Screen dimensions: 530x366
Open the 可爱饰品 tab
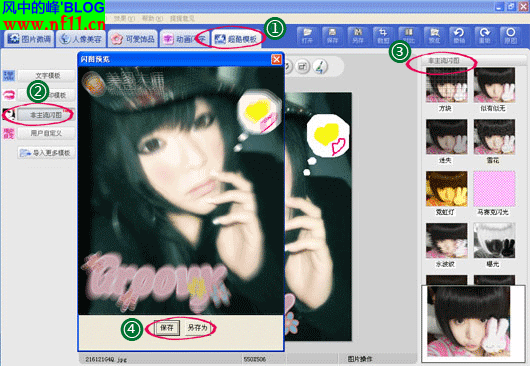tap(133, 39)
